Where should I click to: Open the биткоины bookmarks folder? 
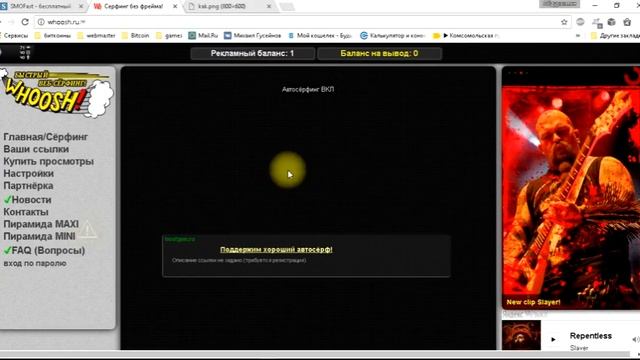tap(53, 36)
